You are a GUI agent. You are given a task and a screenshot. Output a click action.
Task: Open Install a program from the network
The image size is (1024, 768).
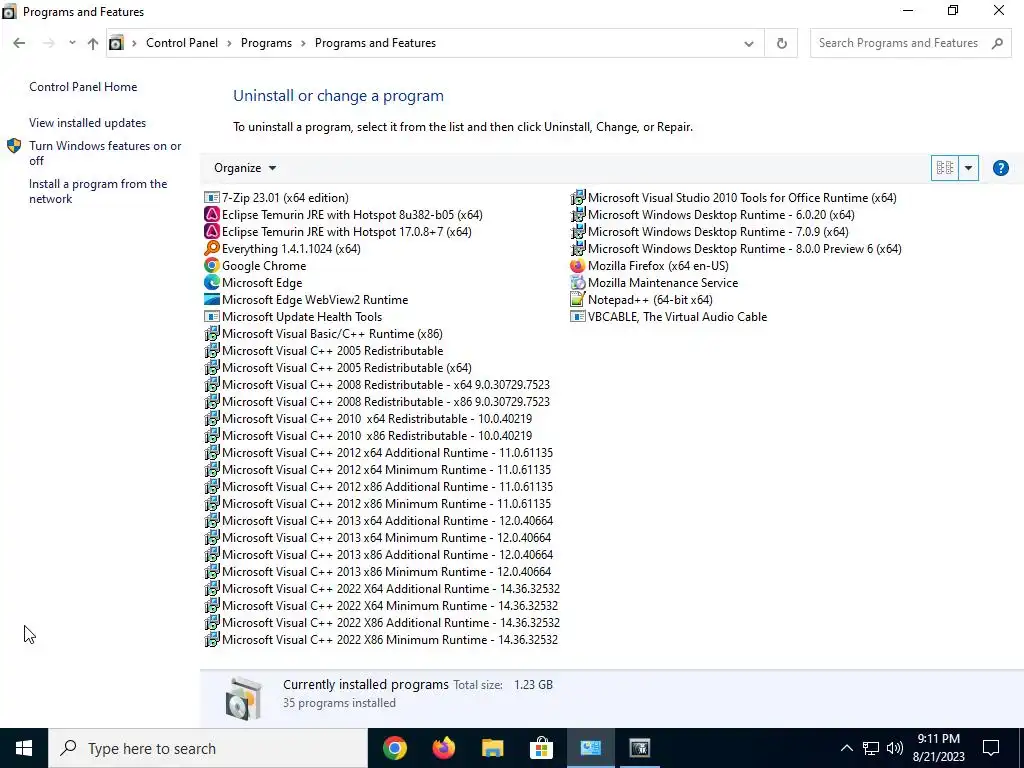tap(98, 191)
